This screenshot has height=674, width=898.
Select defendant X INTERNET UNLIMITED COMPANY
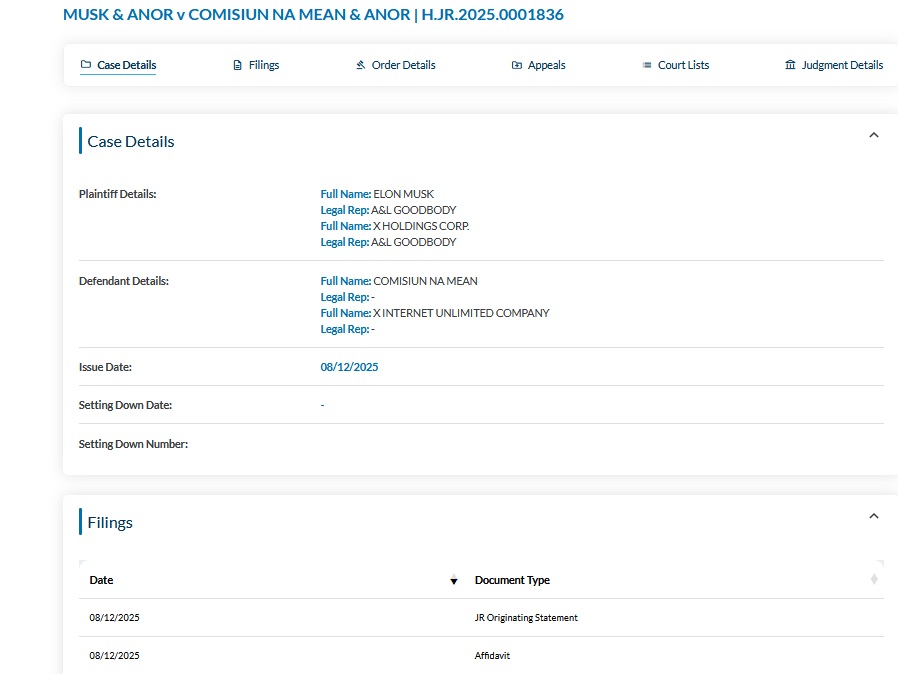point(461,313)
